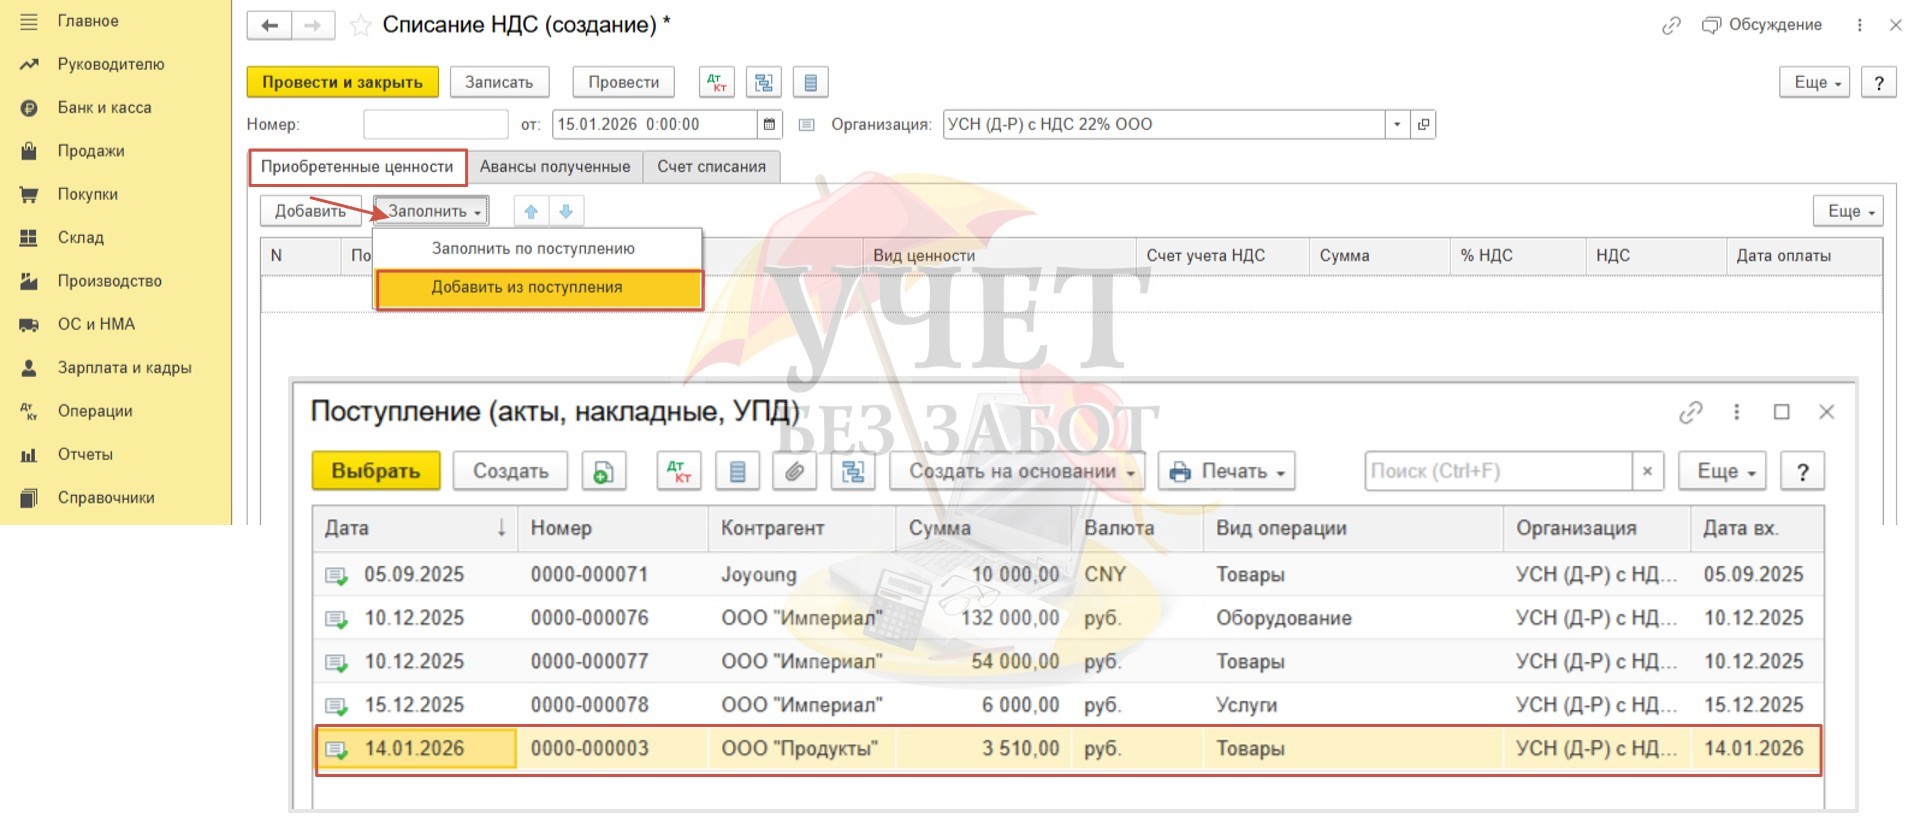This screenshot has height=827, width=1920.
Task: Click the move row down arrow
Action: [x=566, y=211]
